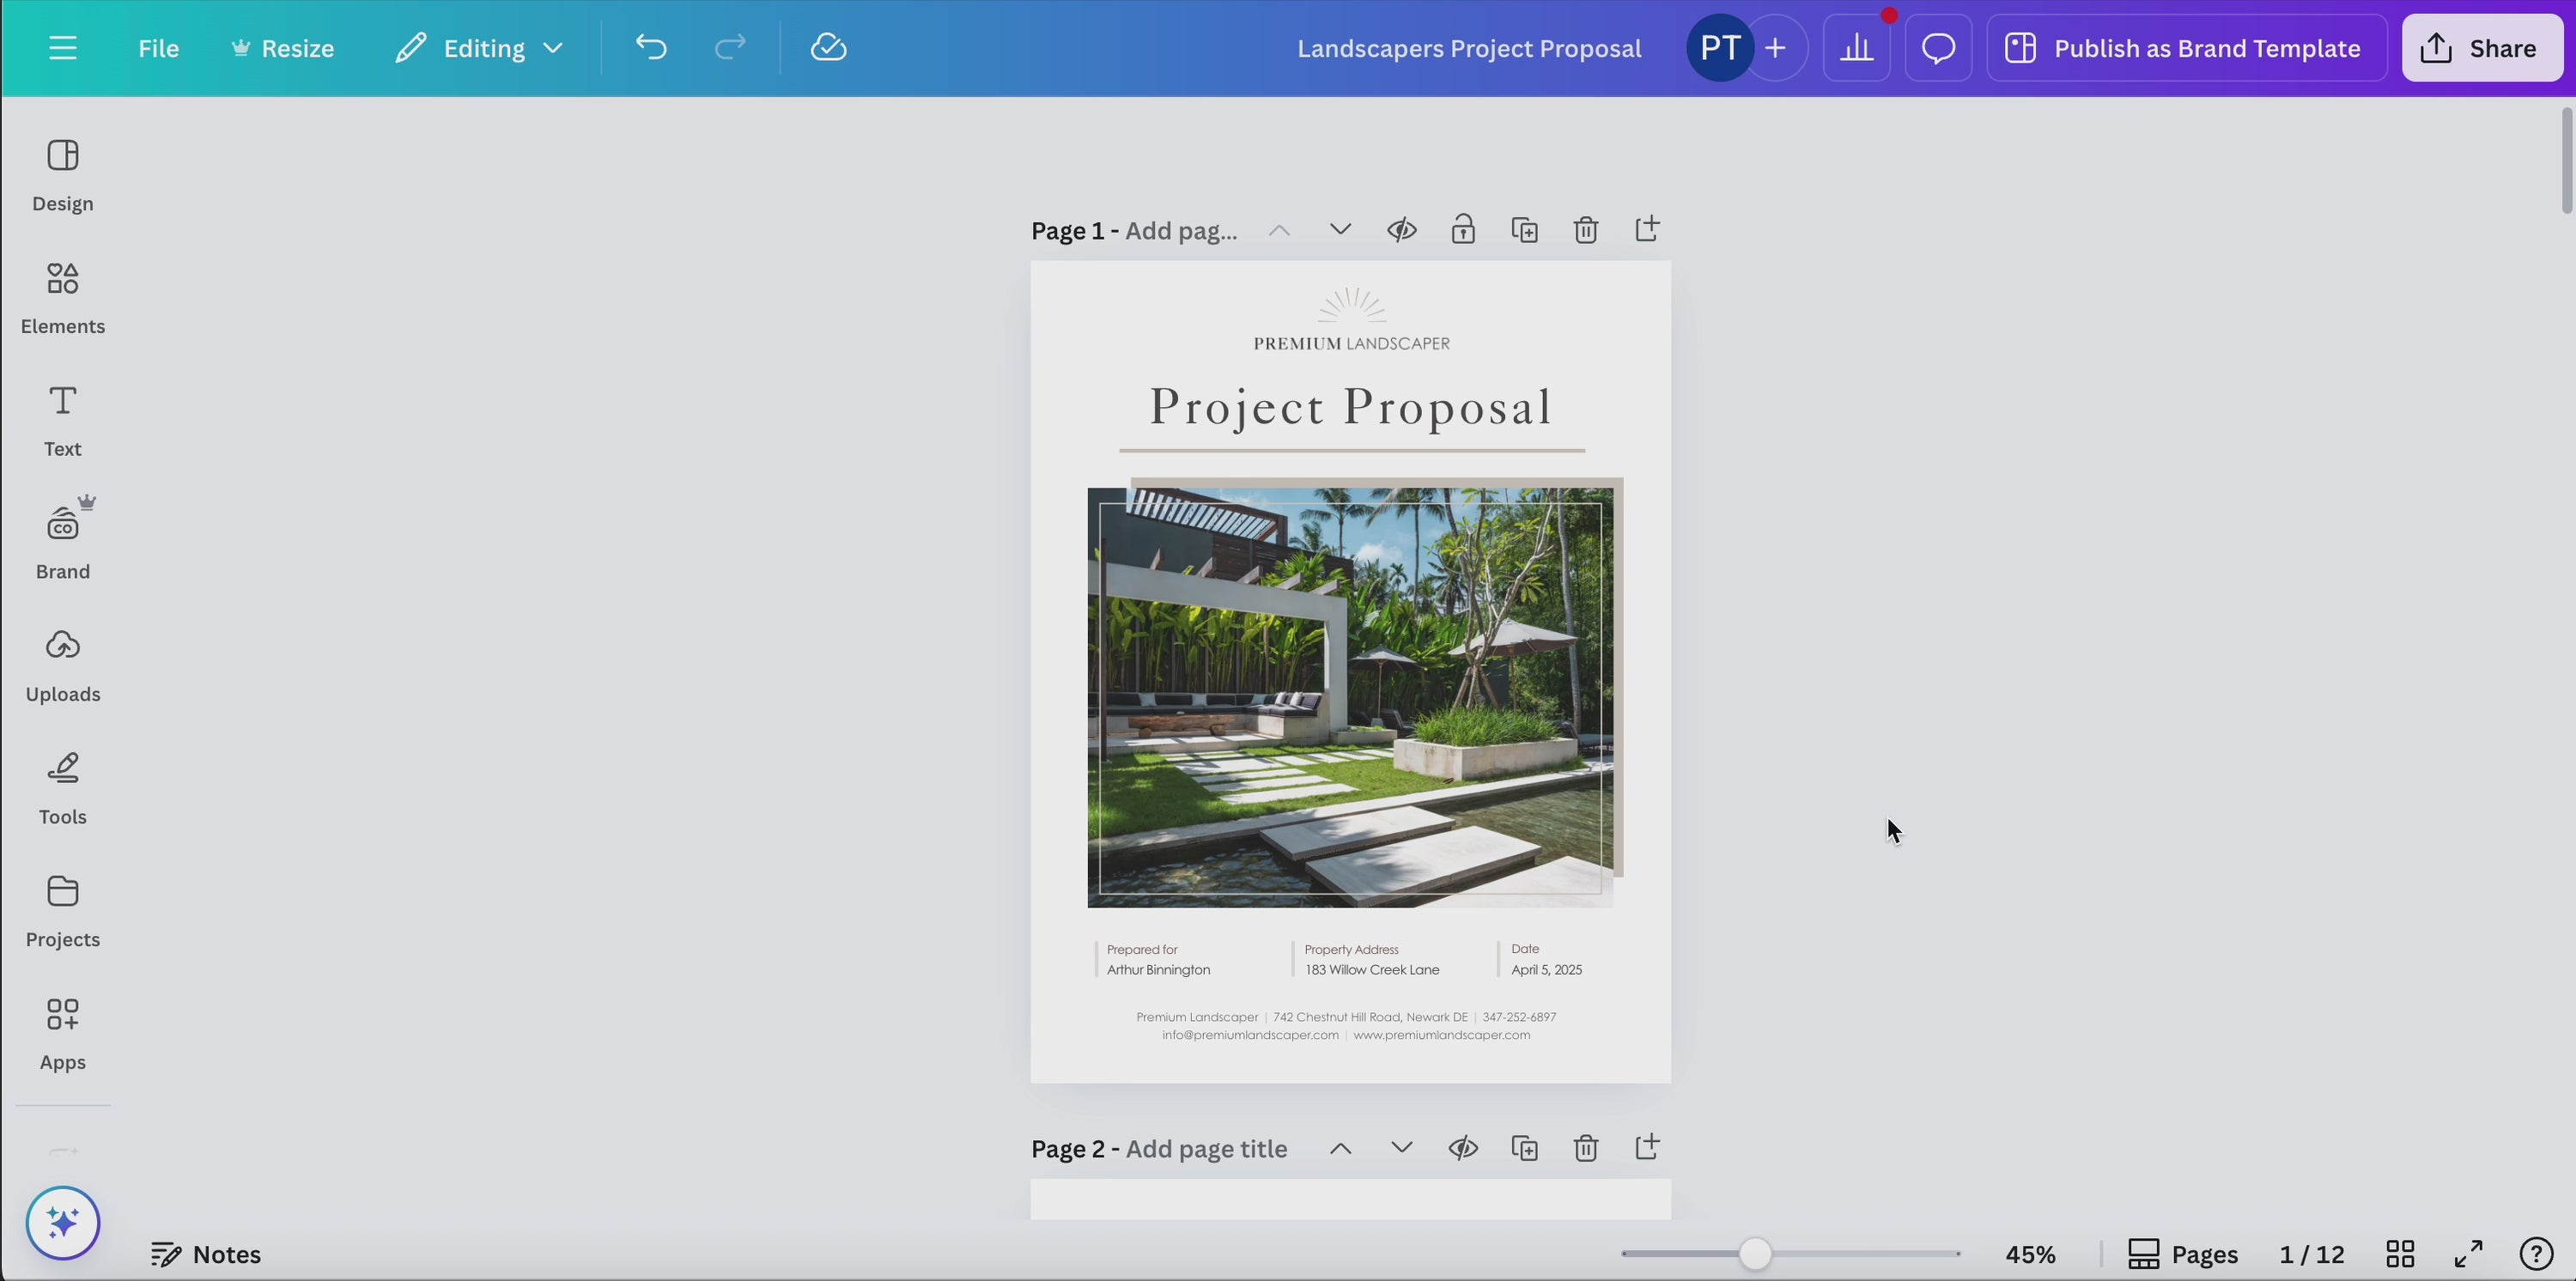Select the PREMIUM LANDSCAPER logo text
Viewport: 2576px width, 1281px height.
(x=1352, y=344)
